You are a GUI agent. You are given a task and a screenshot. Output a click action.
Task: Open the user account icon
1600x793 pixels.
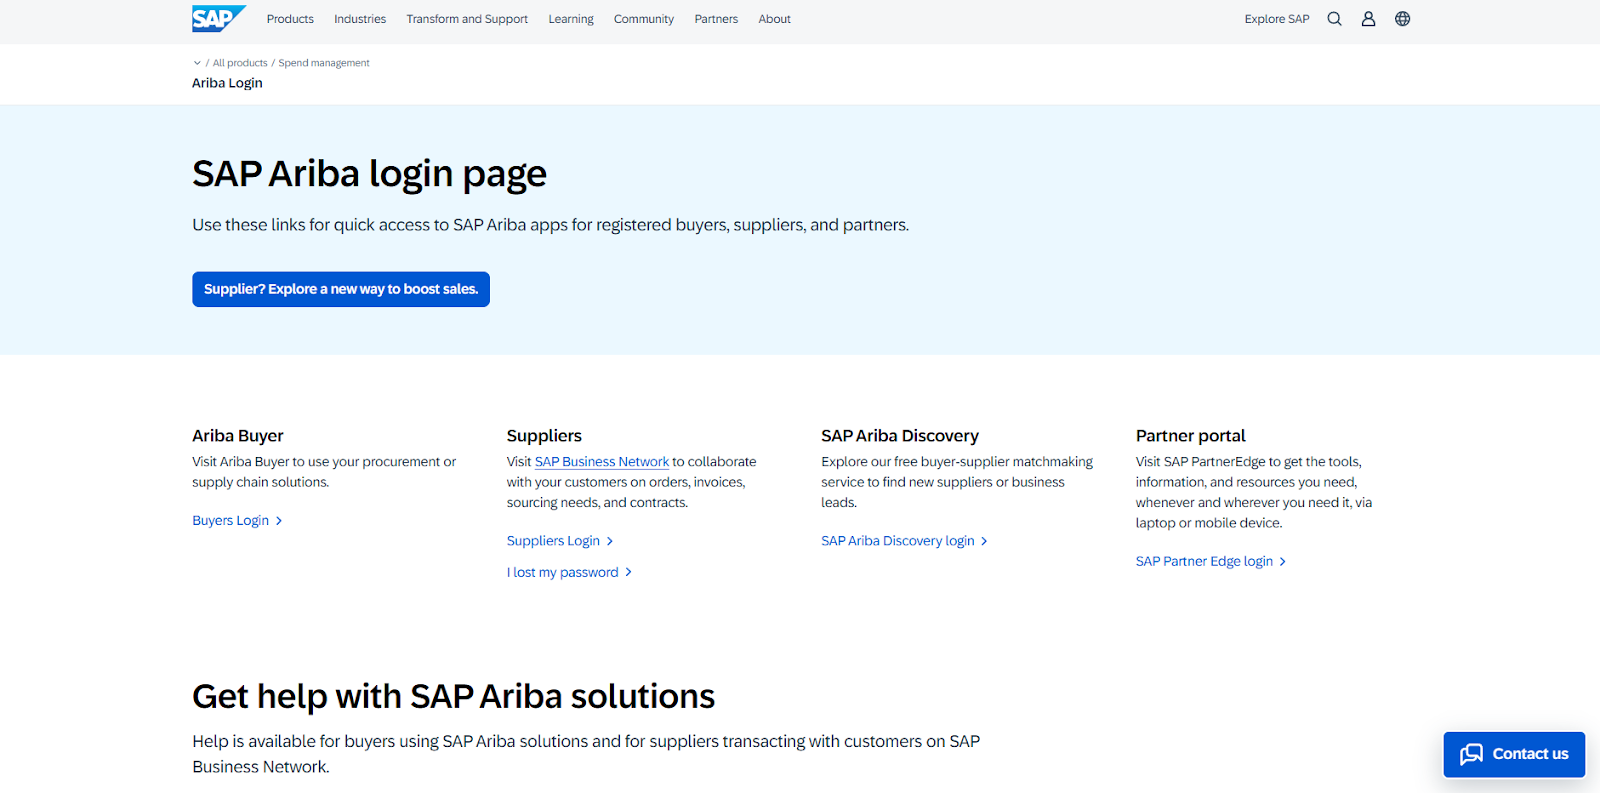1368,19
